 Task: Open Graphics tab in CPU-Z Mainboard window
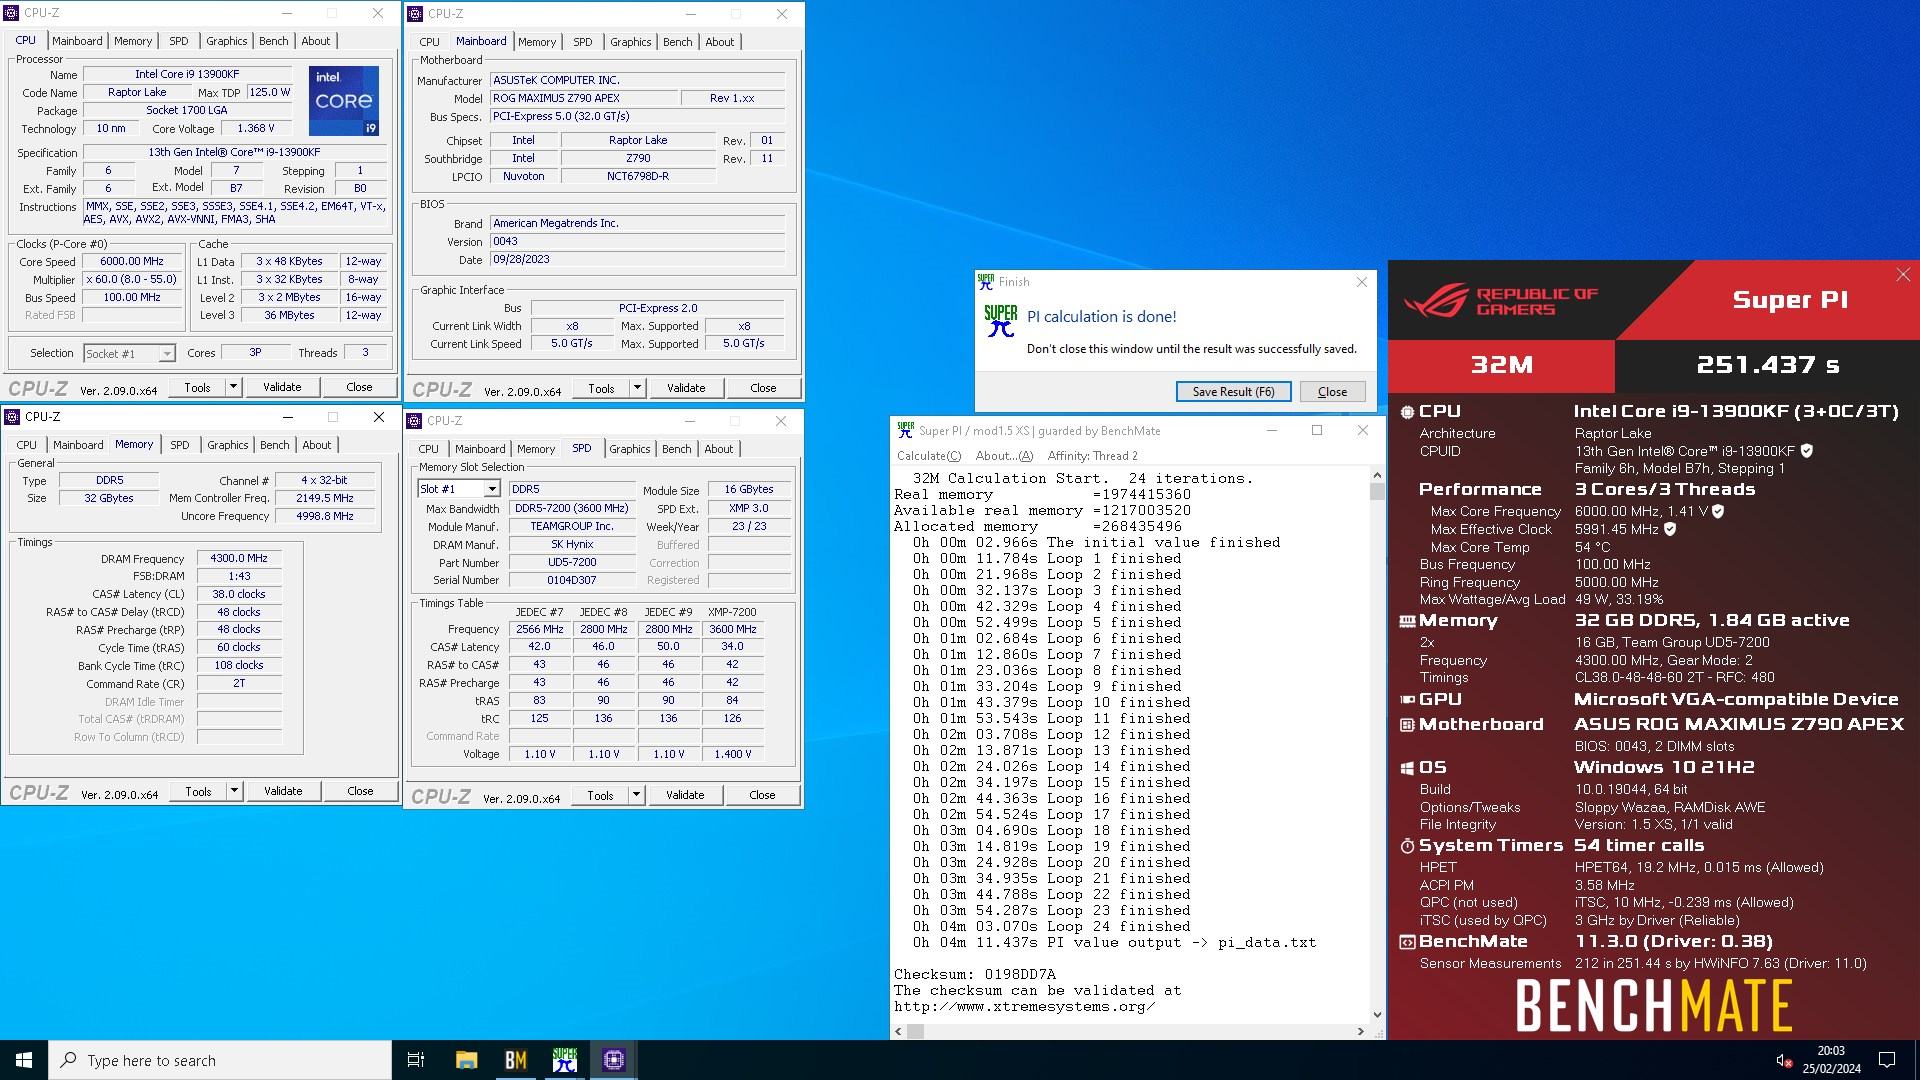click(x=630, y=42)
